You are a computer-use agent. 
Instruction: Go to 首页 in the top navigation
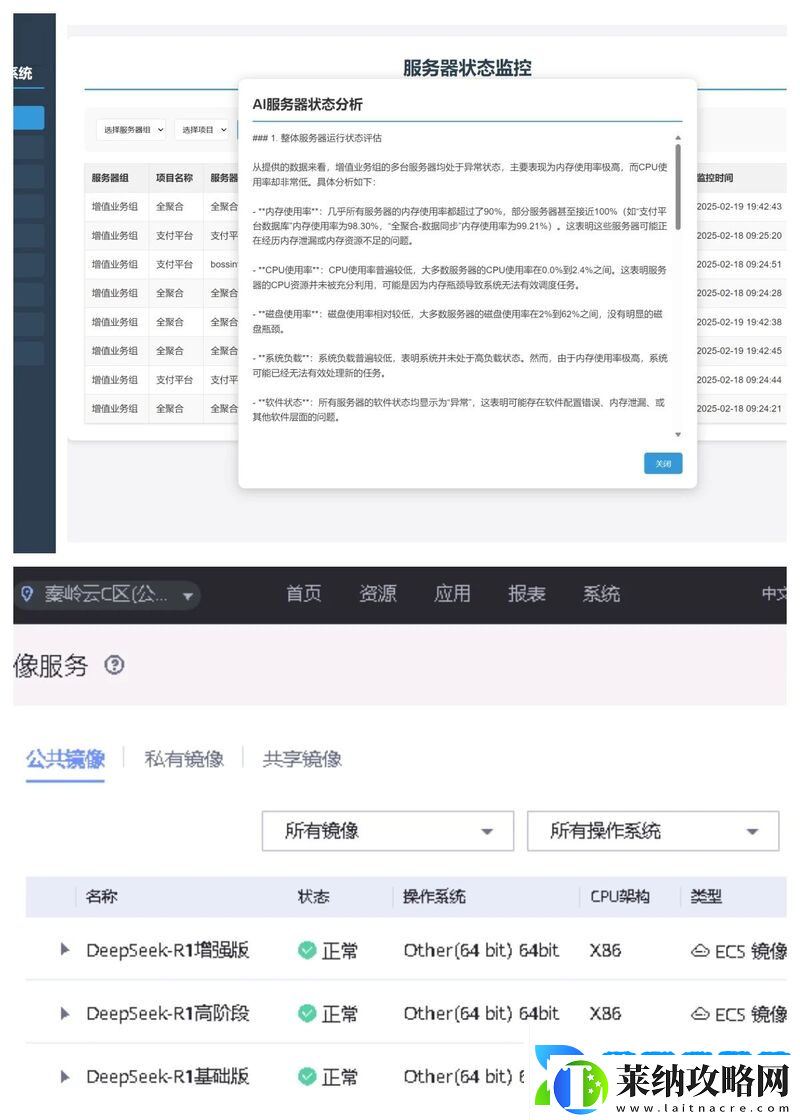click(x=304, y=594)
